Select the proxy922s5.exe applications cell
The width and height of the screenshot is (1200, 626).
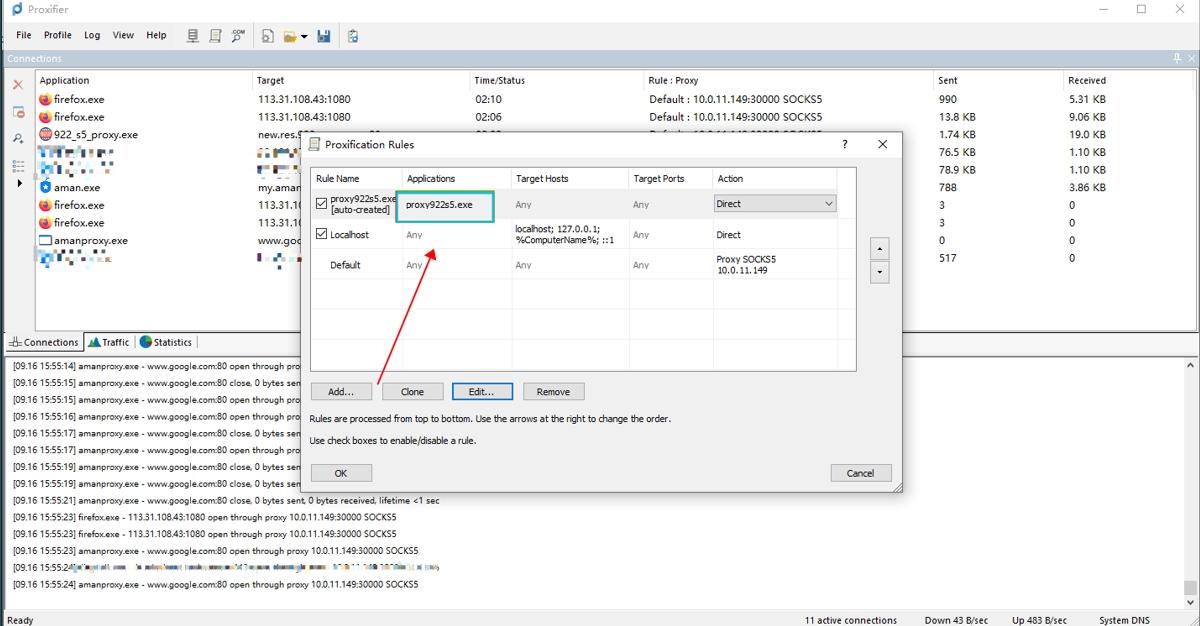(446, 207)
